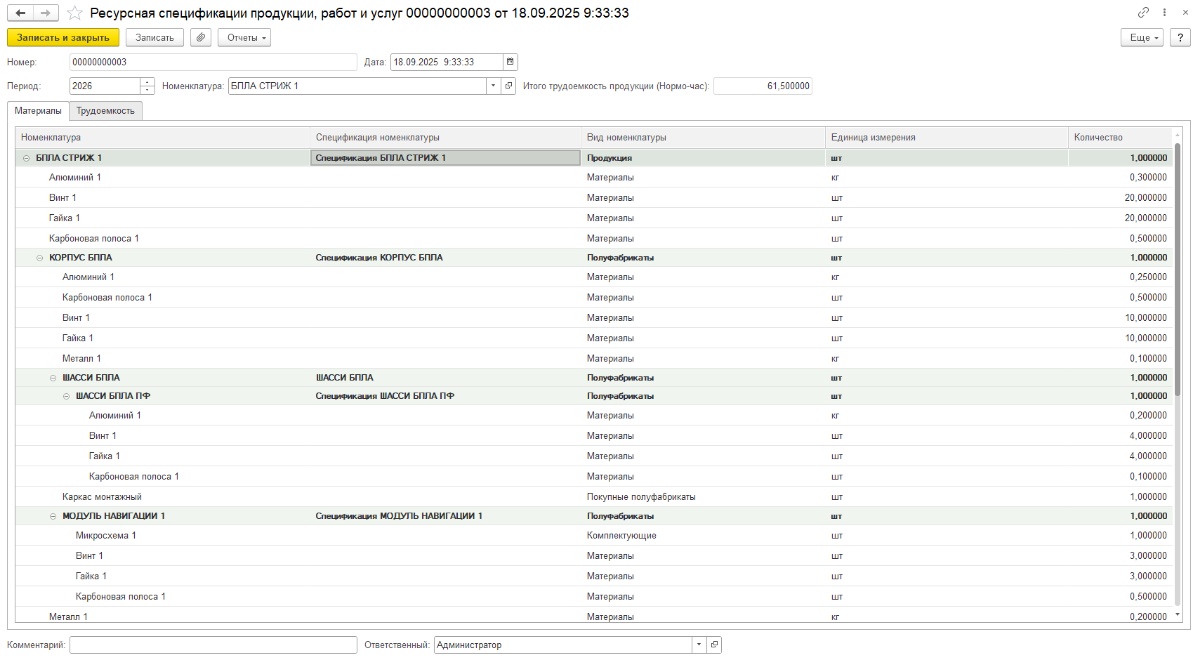Click the Записать button
Image resolution: width=1200 pixels, height=660 pixels.
tap(154, 37)
